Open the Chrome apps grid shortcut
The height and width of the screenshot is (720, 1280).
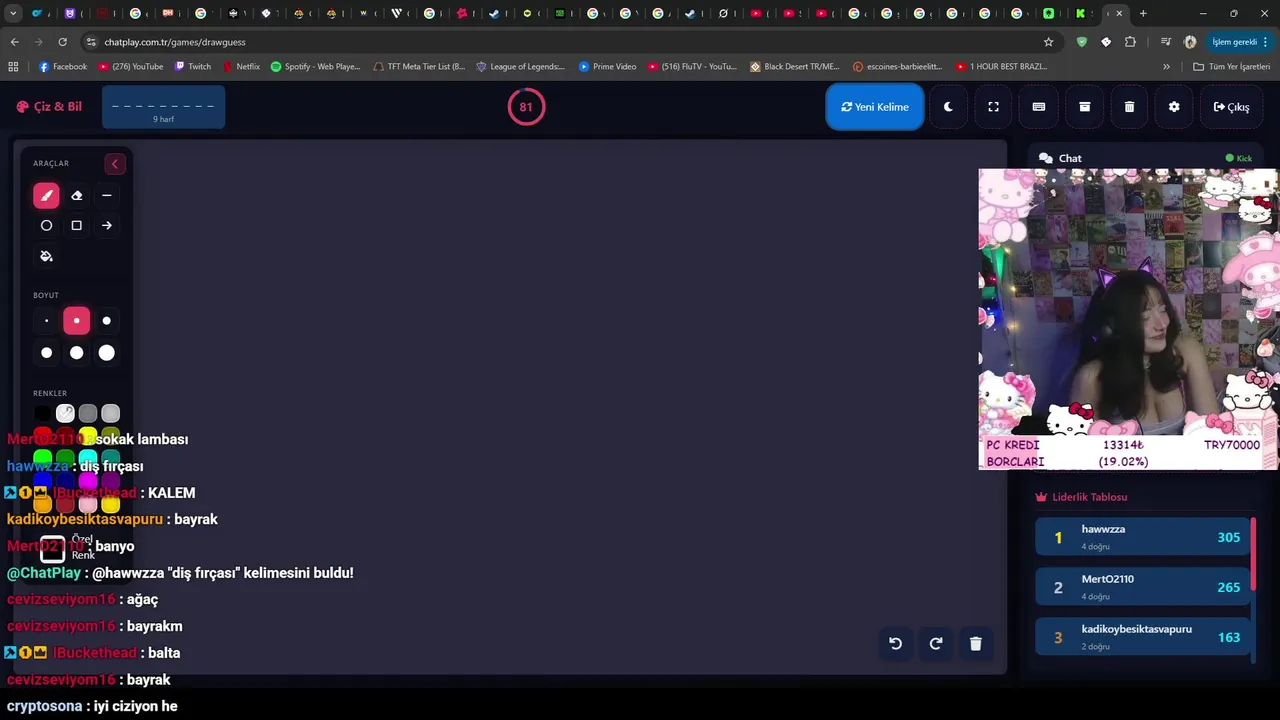tap(13, 67)
